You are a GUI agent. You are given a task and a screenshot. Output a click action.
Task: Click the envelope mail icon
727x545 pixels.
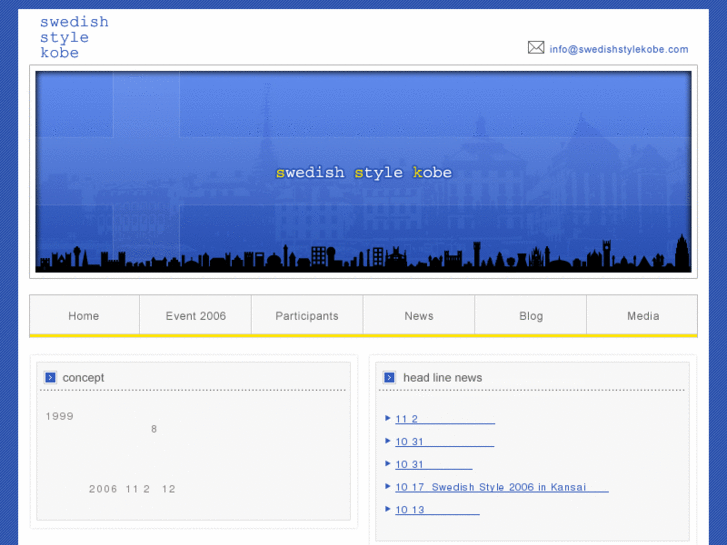click(x=536, y=47)
